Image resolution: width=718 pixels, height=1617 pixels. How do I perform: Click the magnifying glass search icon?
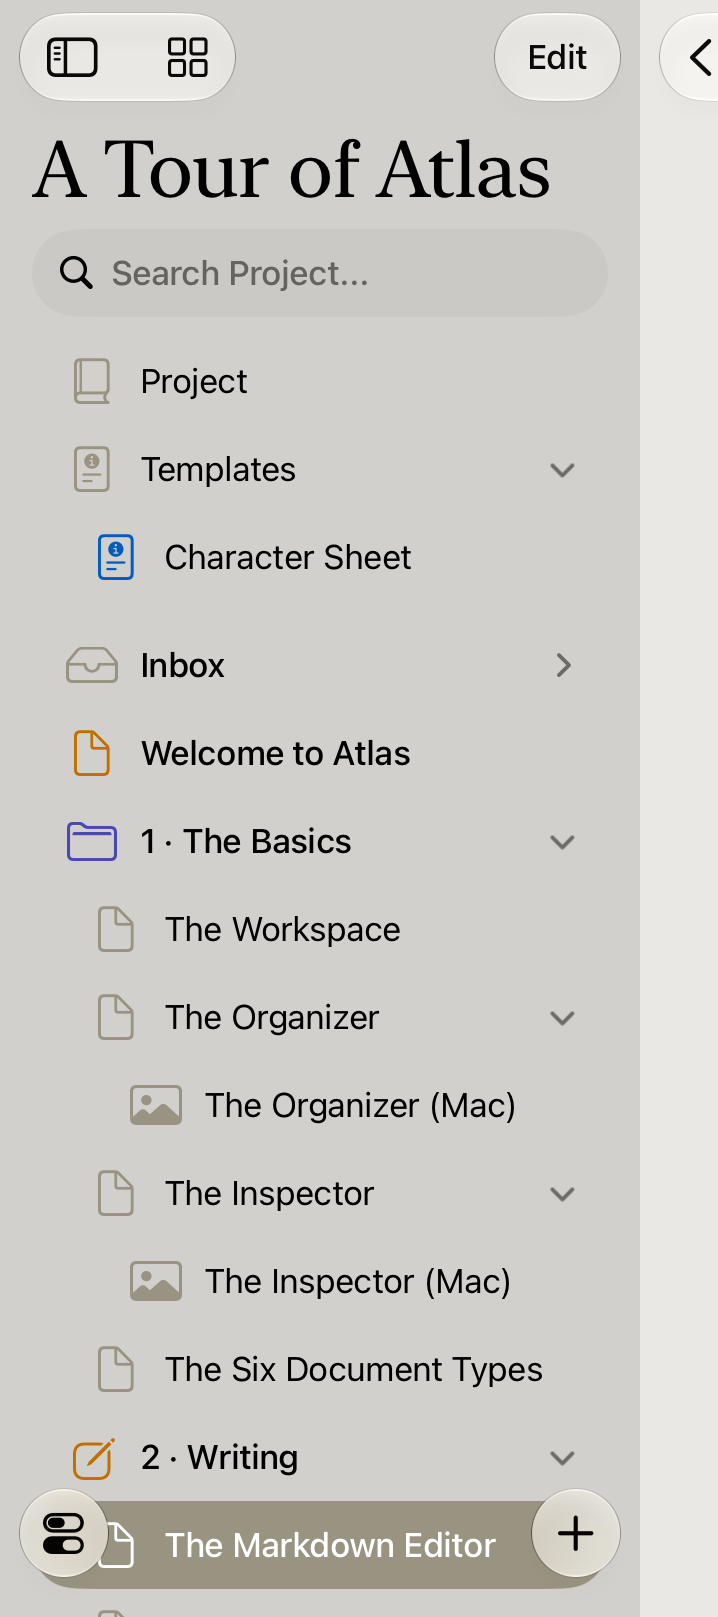tap(76, 272)
